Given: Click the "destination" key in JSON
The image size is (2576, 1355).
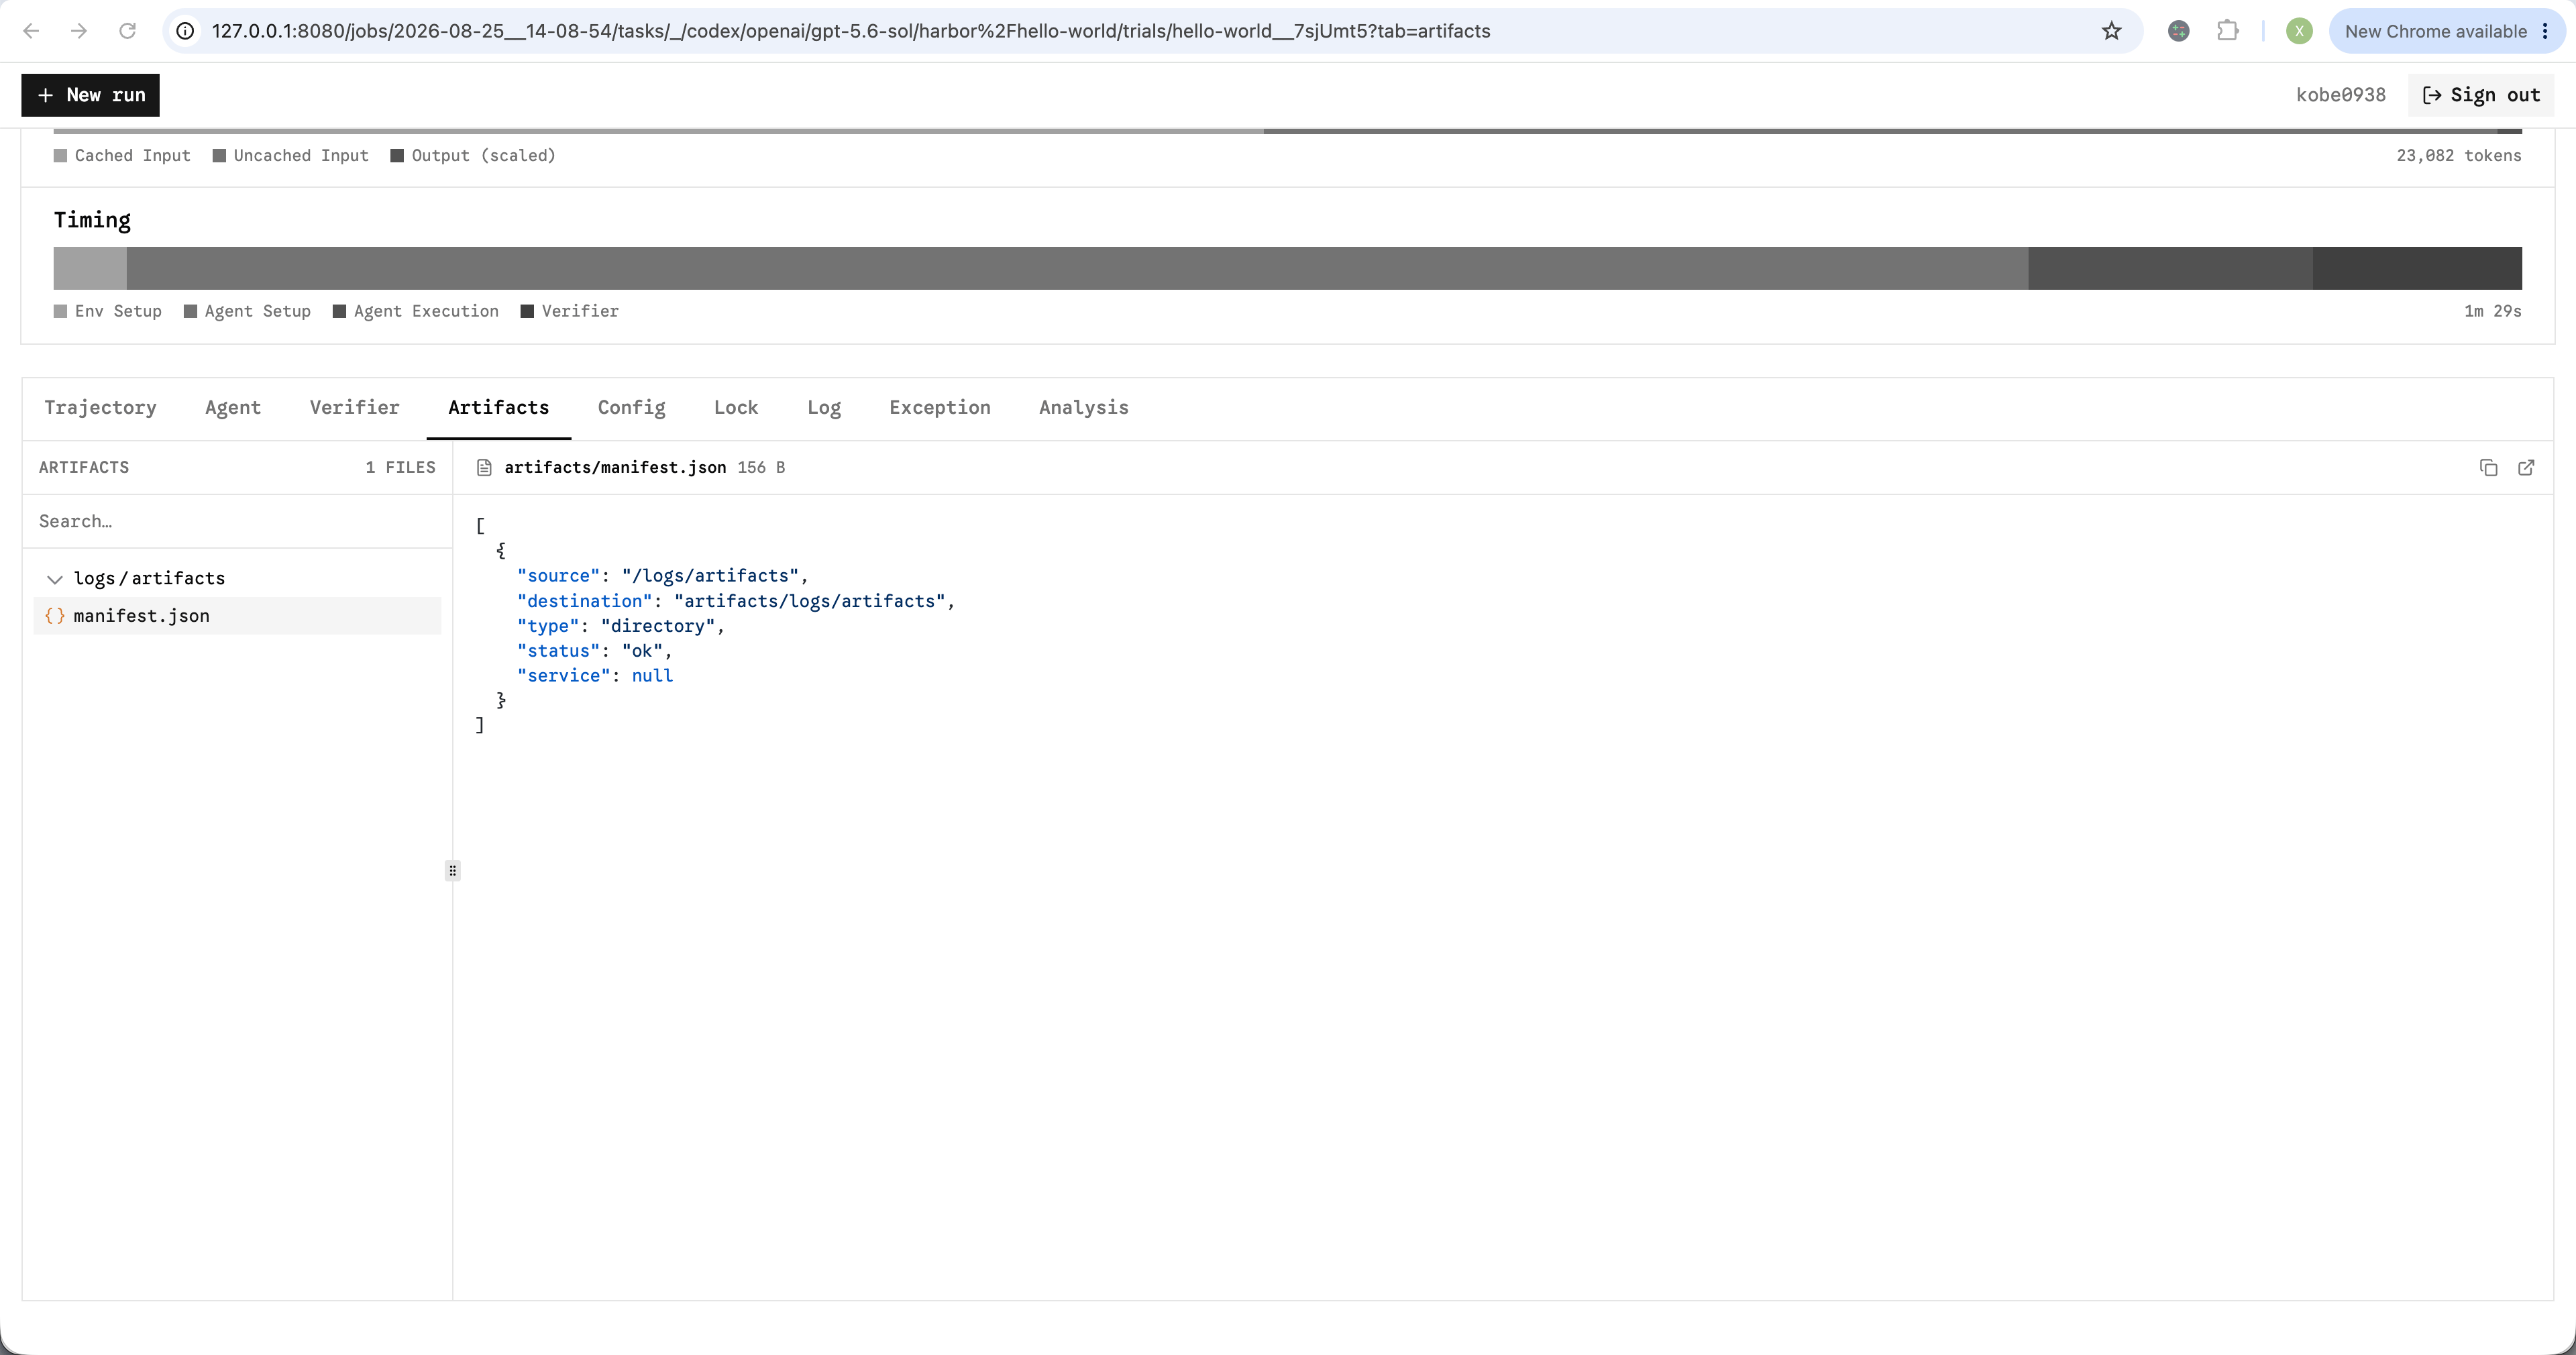Looking at the screenshot, I should [584, 601].
